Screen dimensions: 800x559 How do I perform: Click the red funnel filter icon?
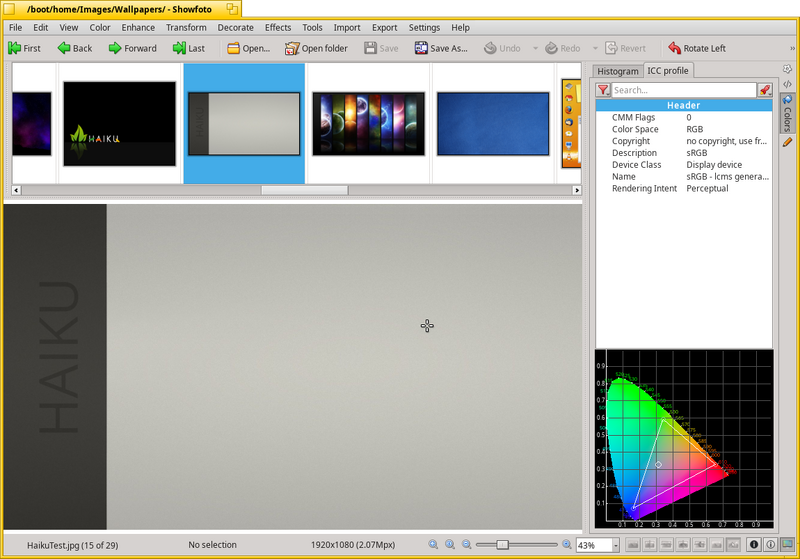tap(603, 90)
